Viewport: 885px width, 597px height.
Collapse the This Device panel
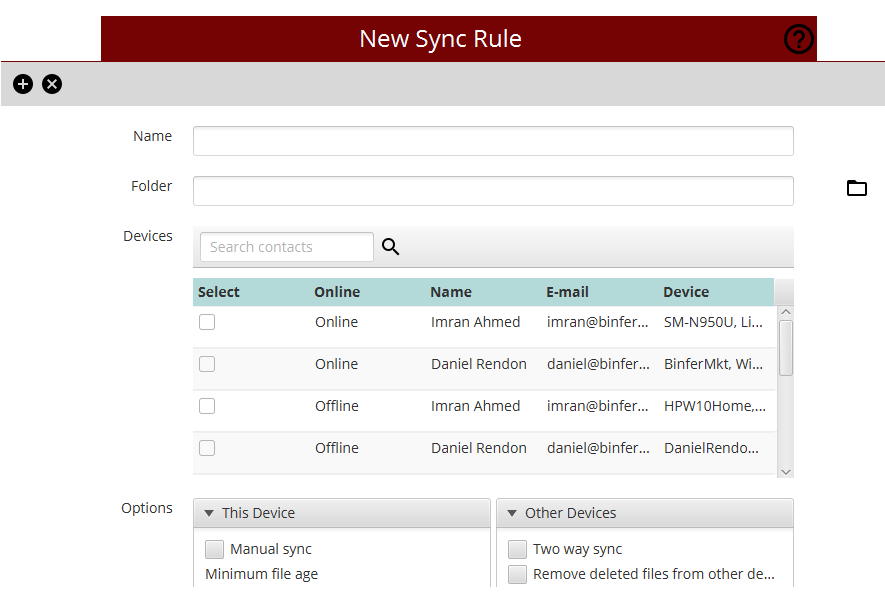[x=209, y=513]
